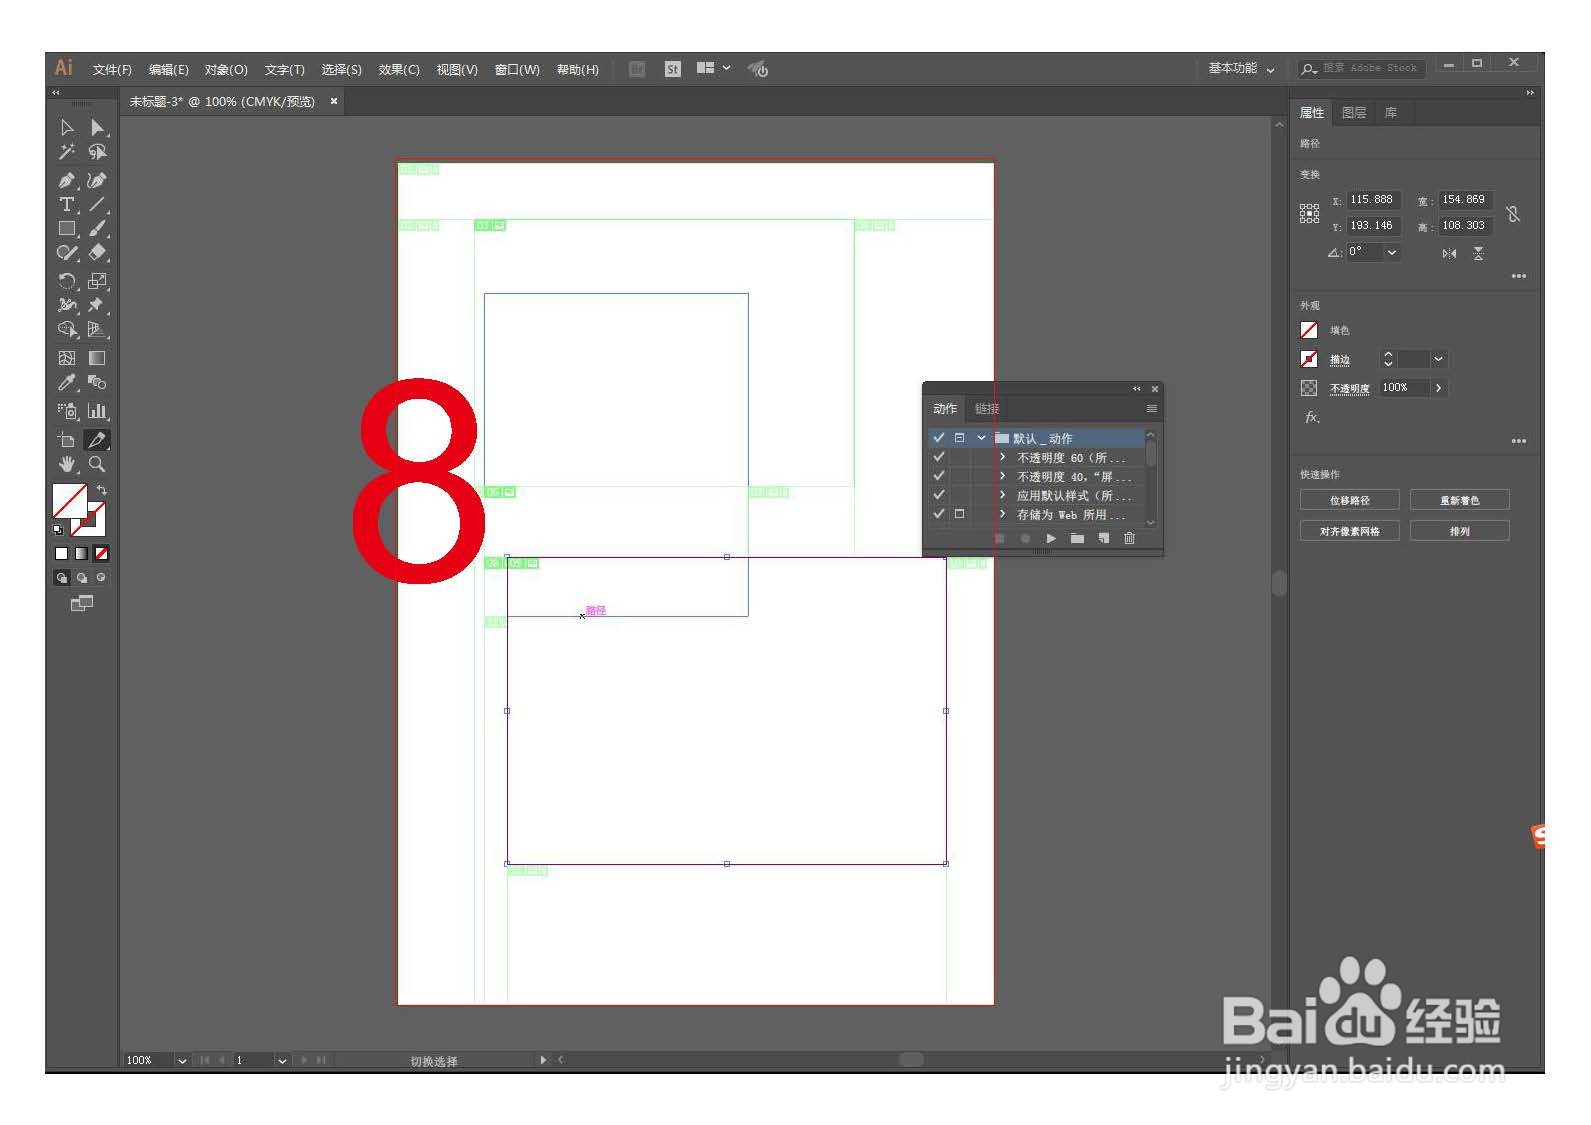Select the Eyedropper tool
The image size is (1591, 1125).
(x=67, y=382)
